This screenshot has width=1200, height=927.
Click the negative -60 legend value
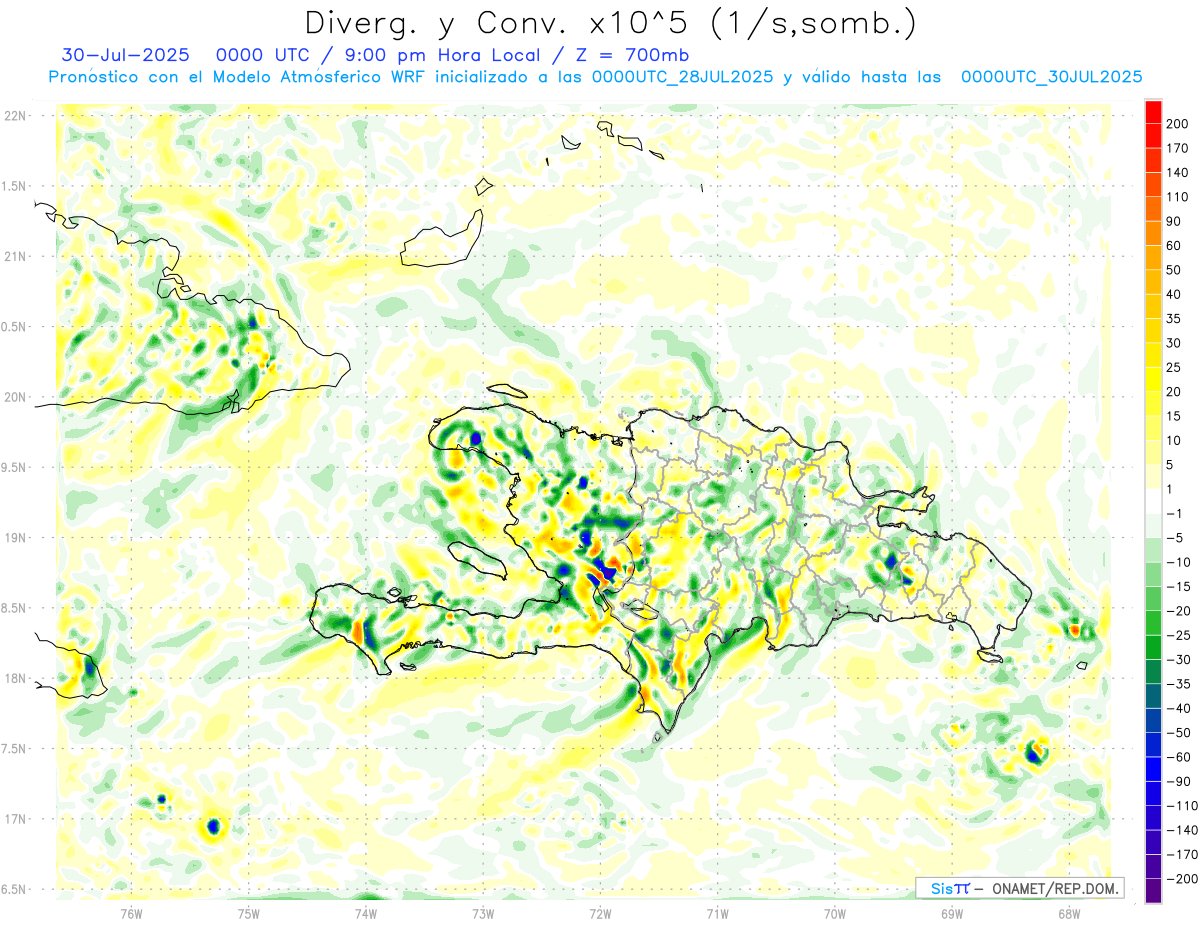[1178, 757]
